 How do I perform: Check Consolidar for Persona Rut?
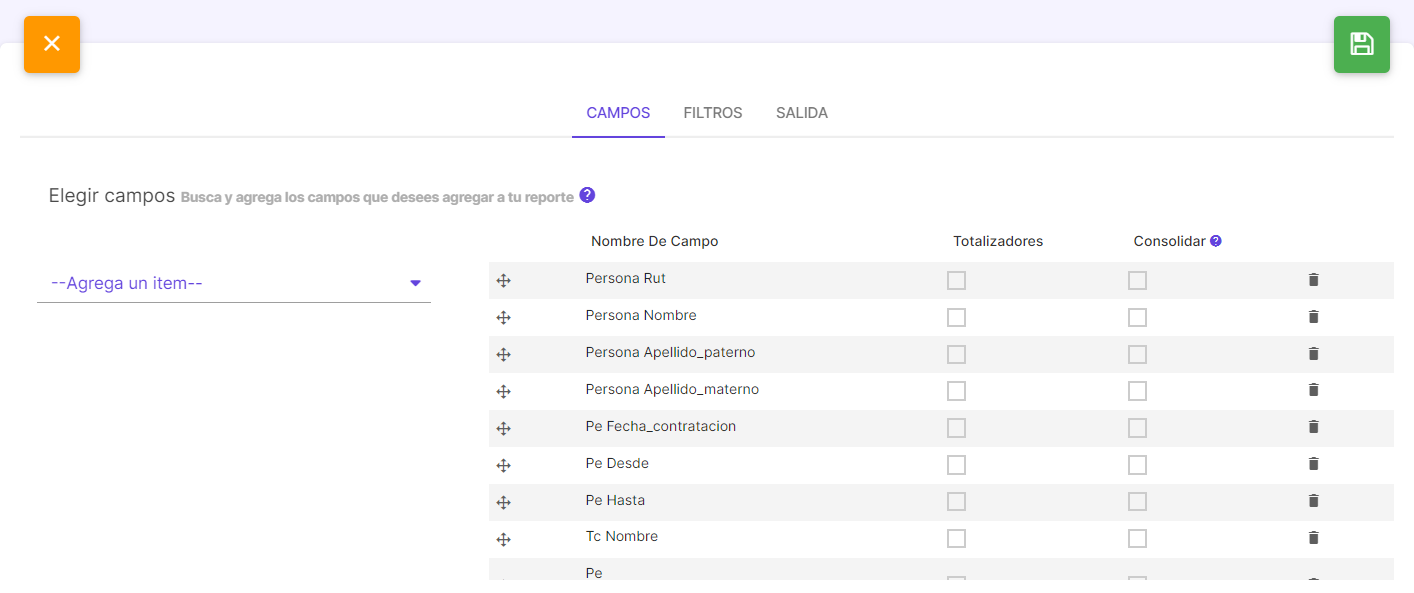tap(1137, 281)
